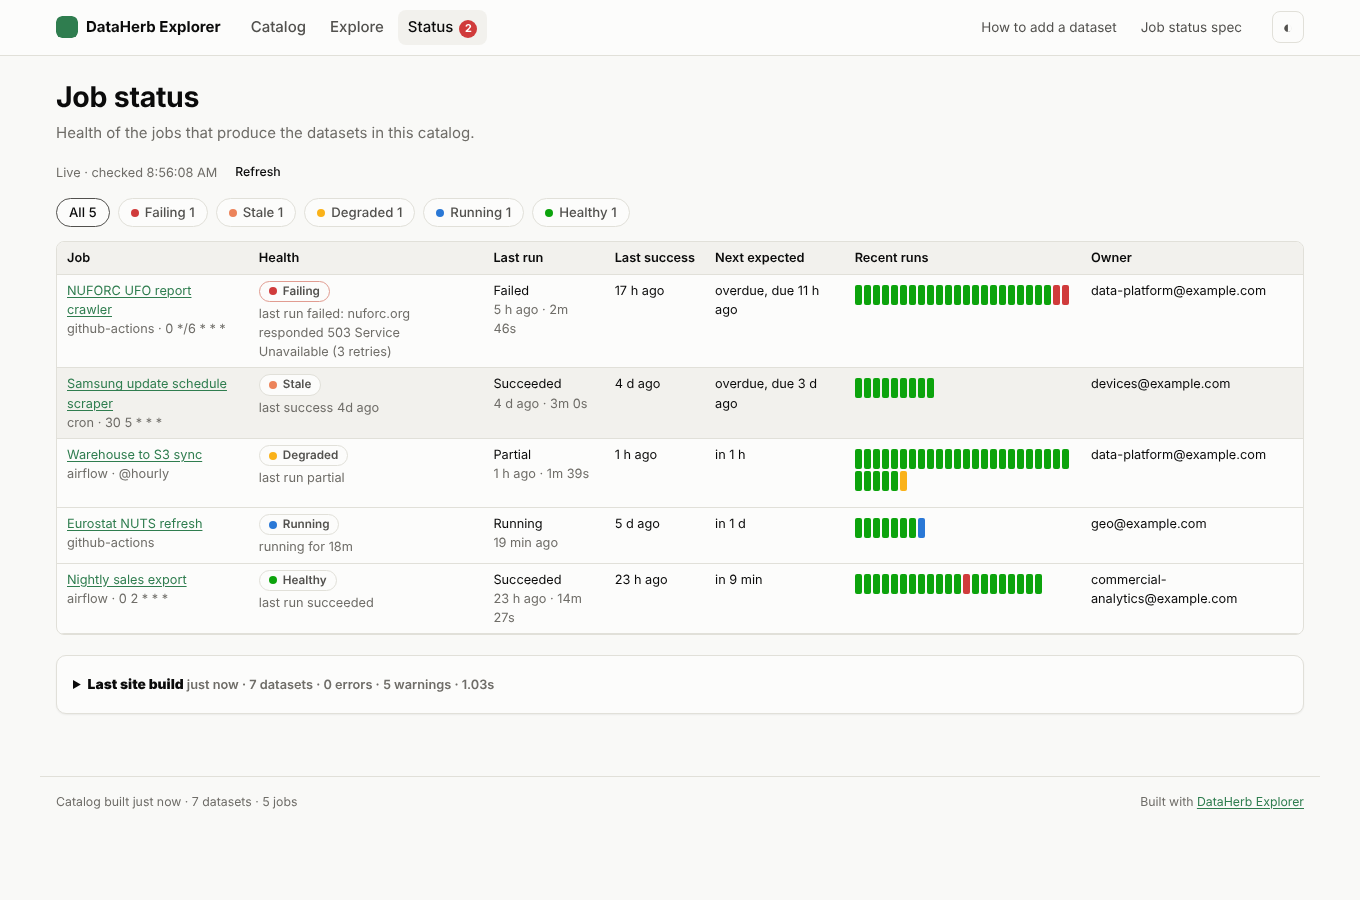Click the DataHerb Explorer footer link
The height and width of the screenshot is (900, 1360).
click(1250, 802)
